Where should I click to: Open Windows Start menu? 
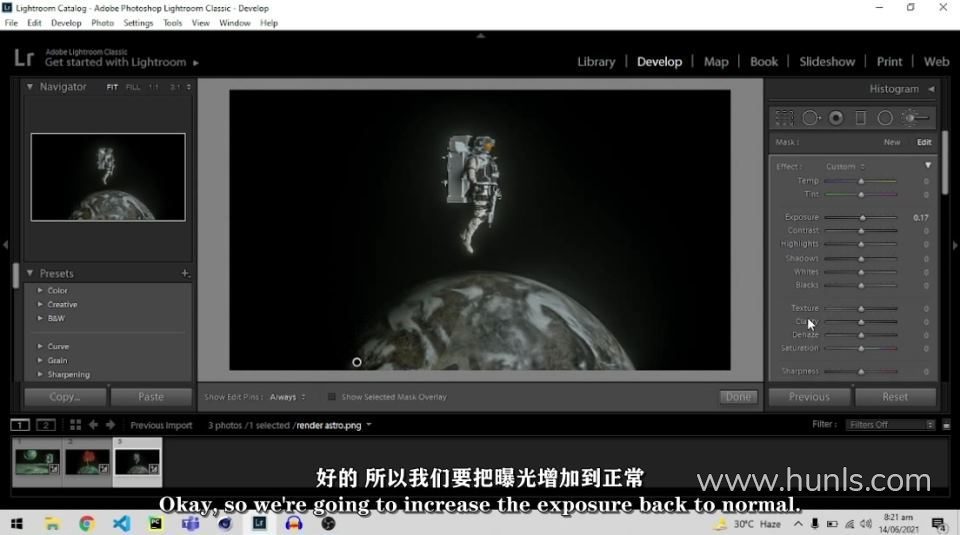17,523
